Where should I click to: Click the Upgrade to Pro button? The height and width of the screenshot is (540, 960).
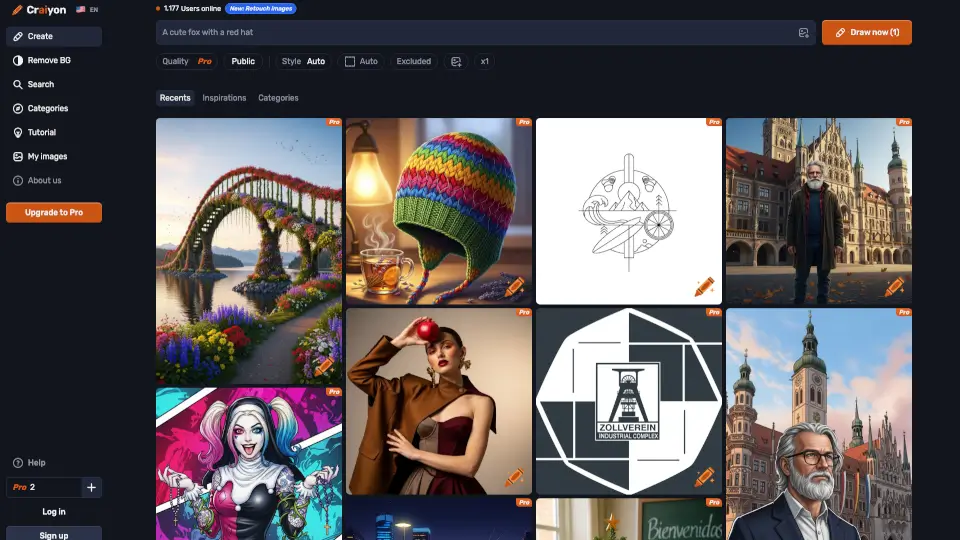[54, 212]
